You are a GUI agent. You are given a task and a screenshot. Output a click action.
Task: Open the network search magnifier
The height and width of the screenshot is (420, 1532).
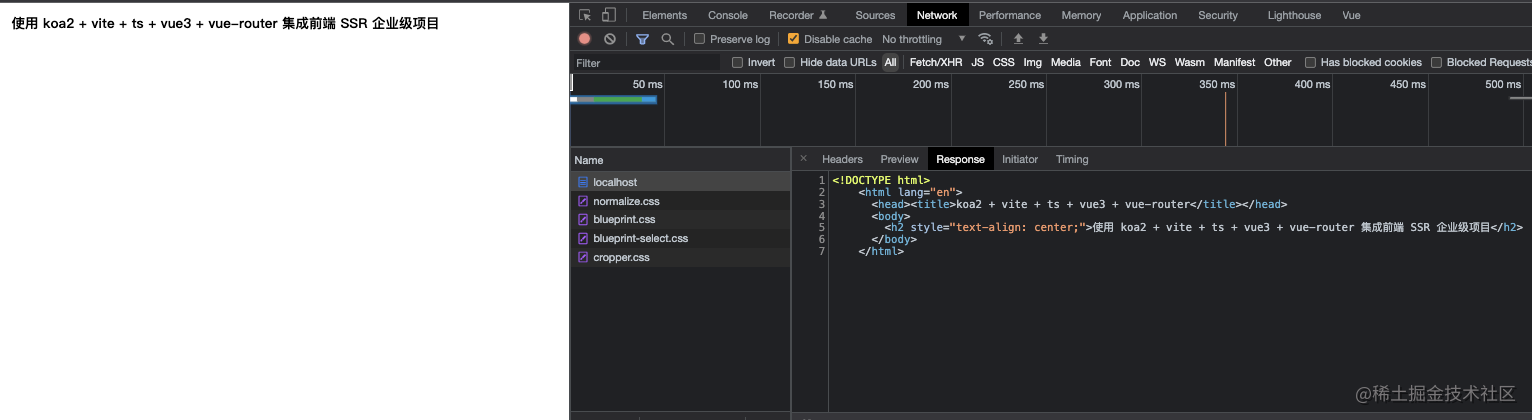coord(667,39)
